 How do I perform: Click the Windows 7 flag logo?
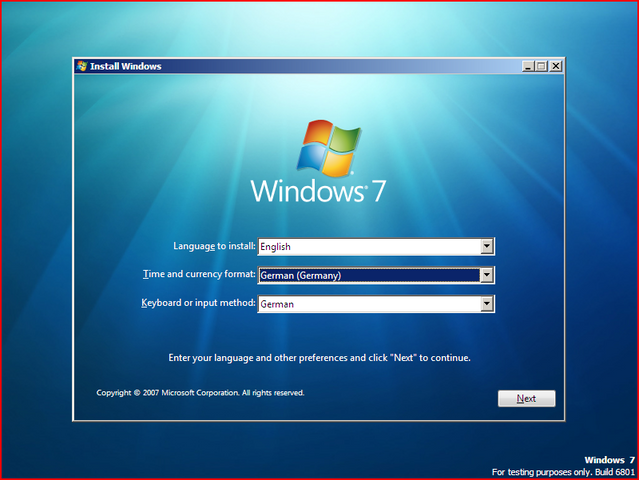point(329,148)
